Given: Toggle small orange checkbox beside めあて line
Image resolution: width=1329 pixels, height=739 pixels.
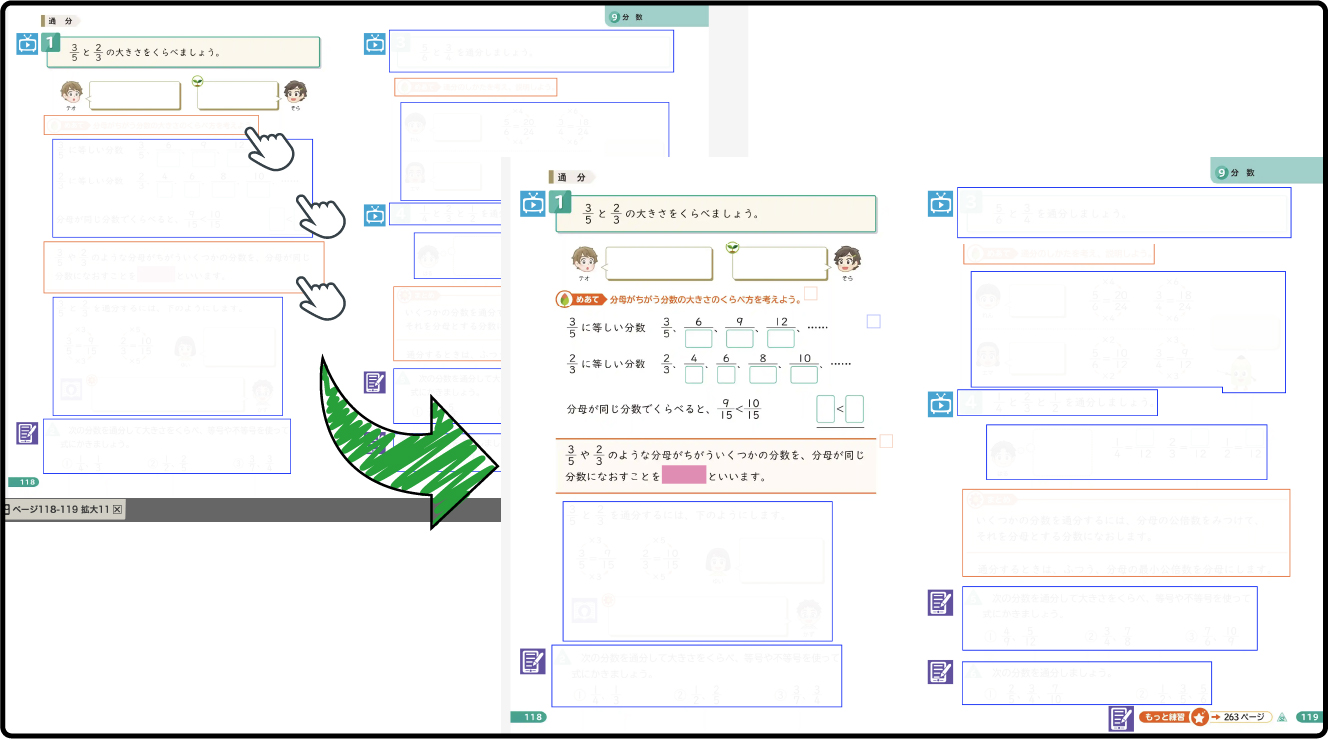Looking at the screenshot, I should (x=811, y=293).
